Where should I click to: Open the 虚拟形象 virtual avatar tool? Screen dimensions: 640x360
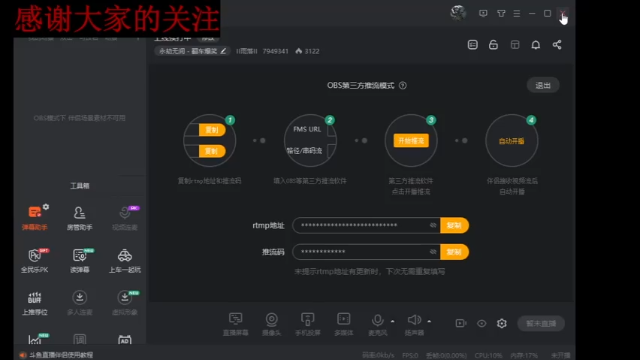[125, 303]
